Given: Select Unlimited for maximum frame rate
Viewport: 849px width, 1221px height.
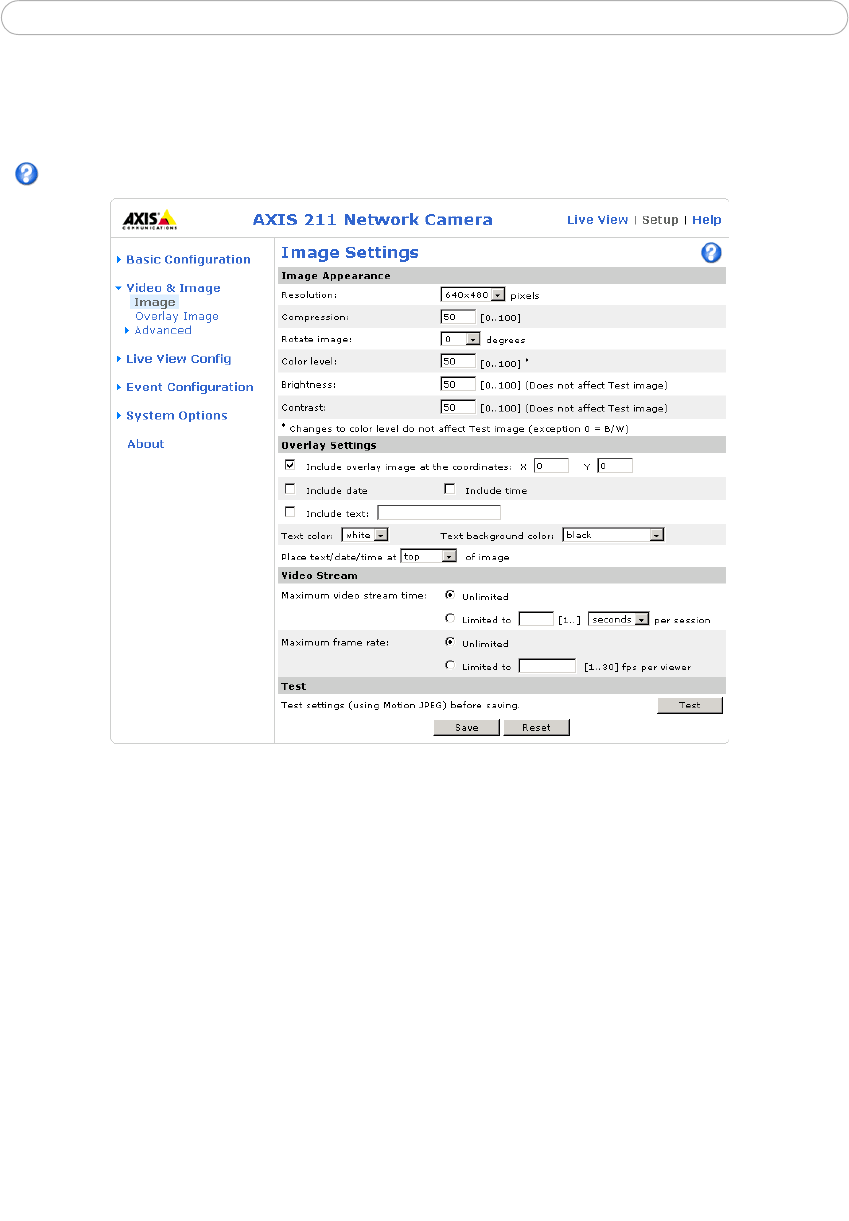Looking at the screenshot, I should pyautogui.click(x=450, y=643).
